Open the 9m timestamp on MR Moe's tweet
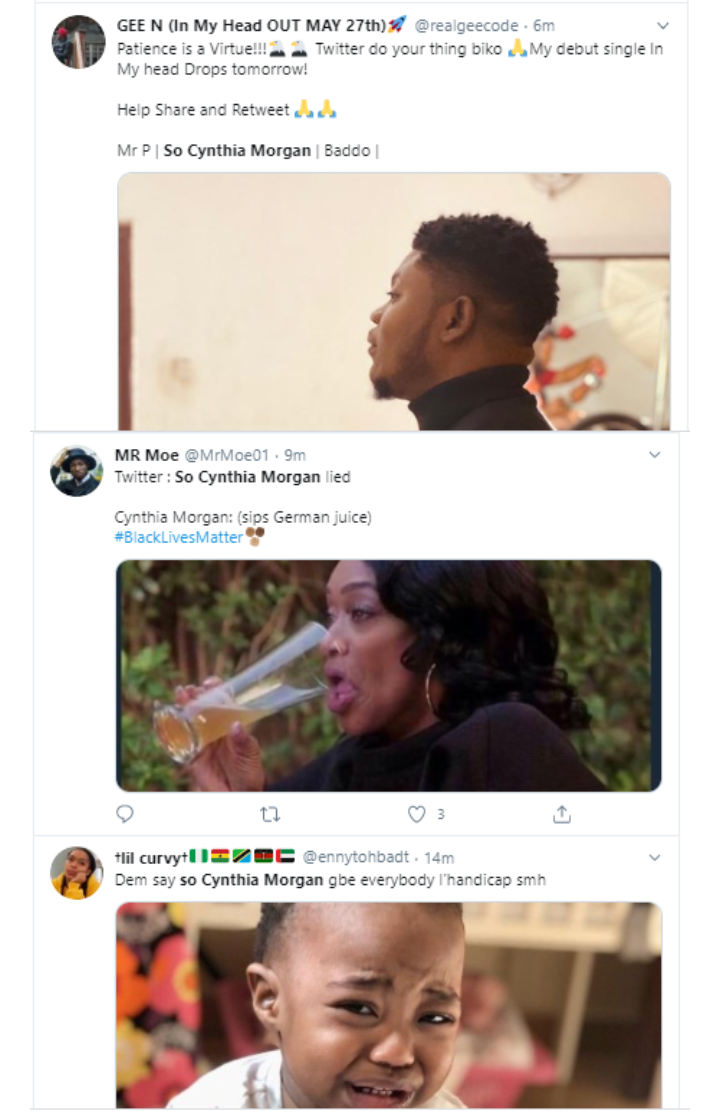 click(x=295, y=455)
